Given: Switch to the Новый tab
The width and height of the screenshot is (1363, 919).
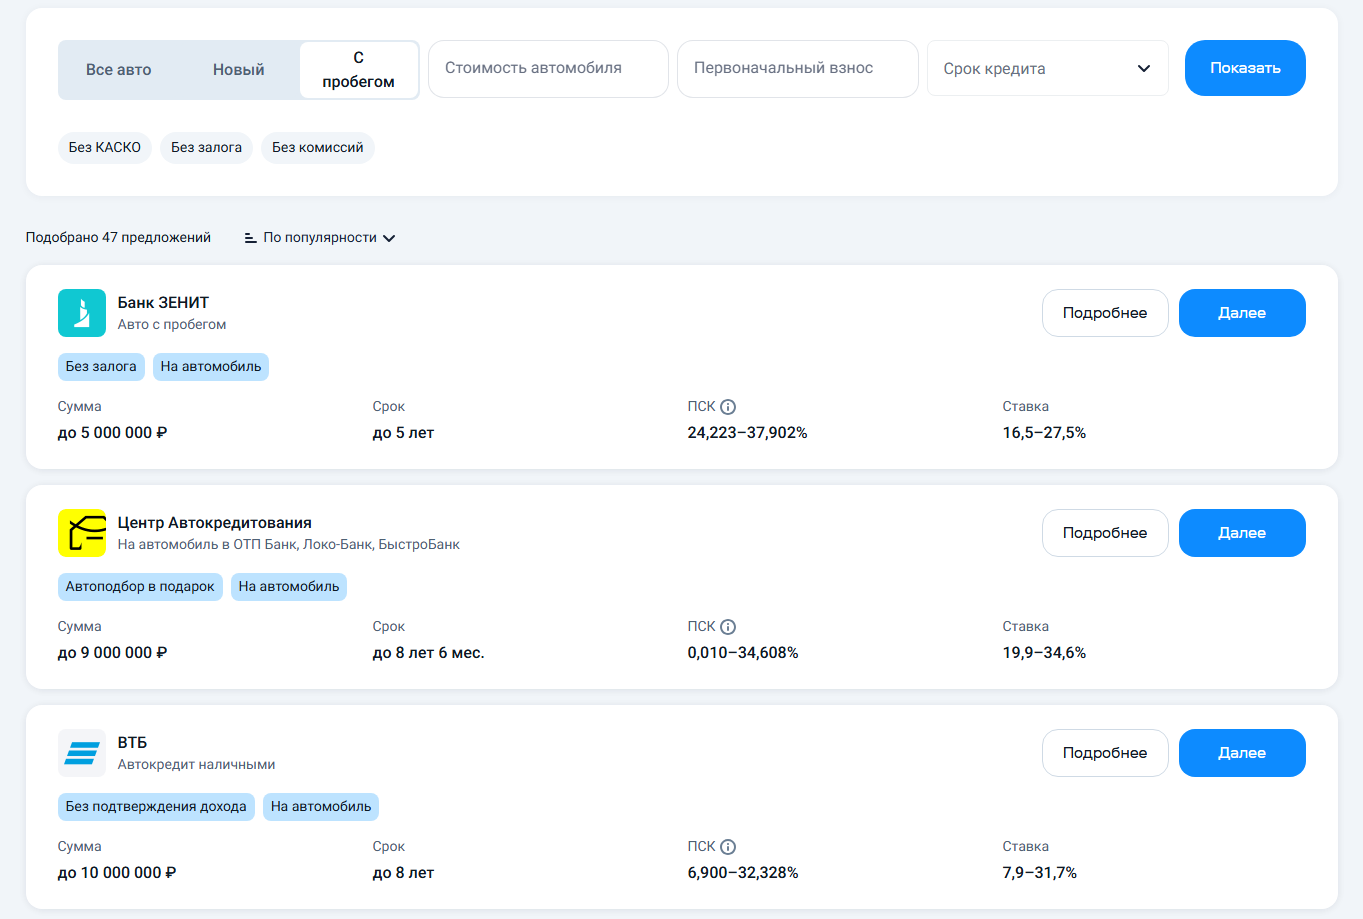Looking at the screenshot, I should [239, 70].
